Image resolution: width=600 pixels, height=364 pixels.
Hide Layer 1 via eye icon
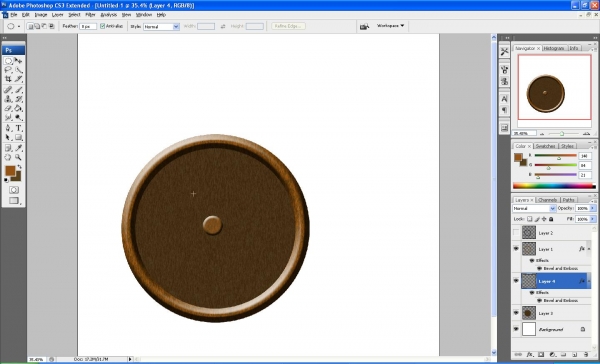(x=516, y=249)
